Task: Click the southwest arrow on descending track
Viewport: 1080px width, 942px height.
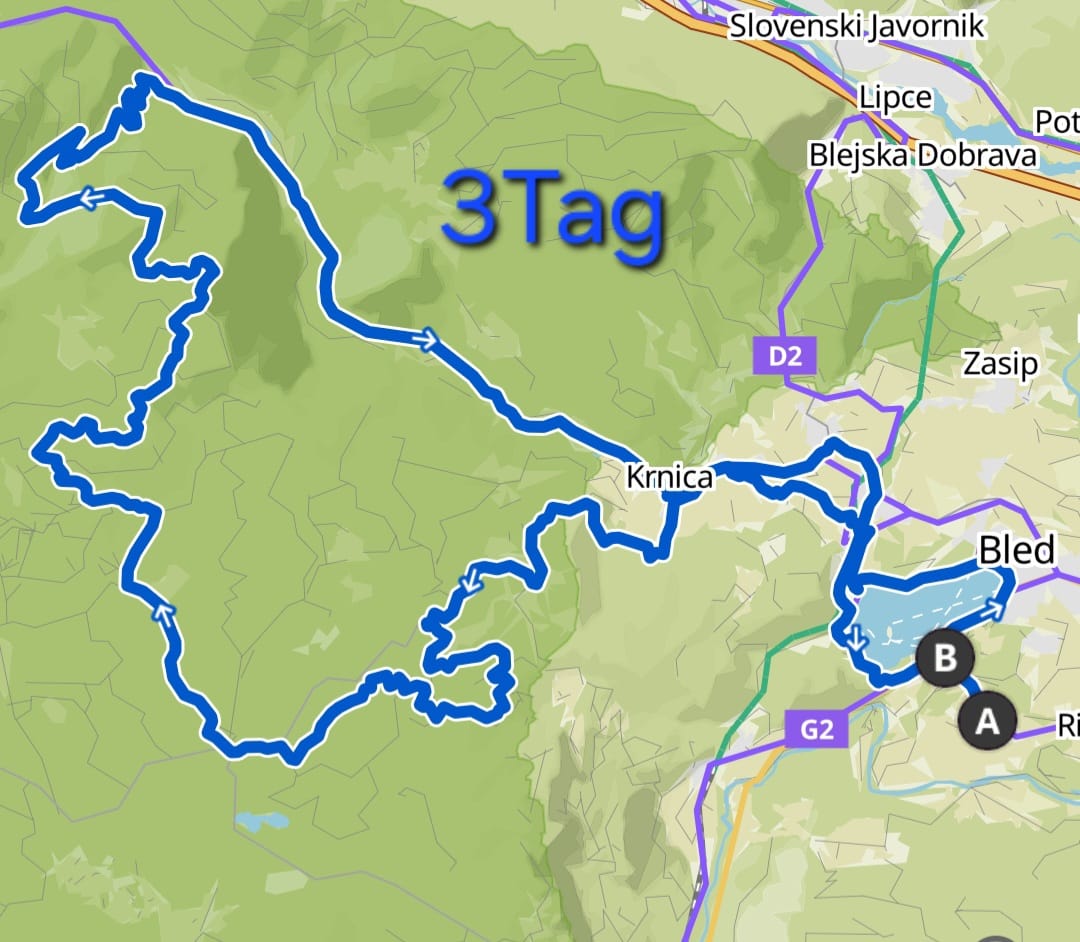Action: coord(471,582)
